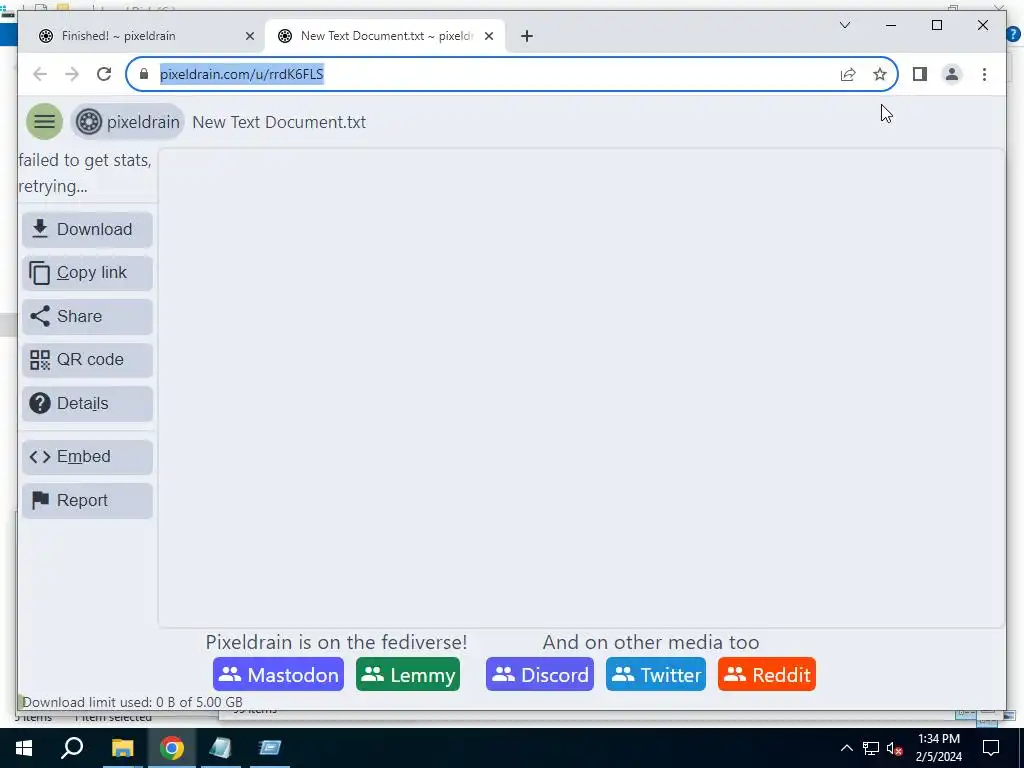Bookmark this page with star icon

[880, 74]
